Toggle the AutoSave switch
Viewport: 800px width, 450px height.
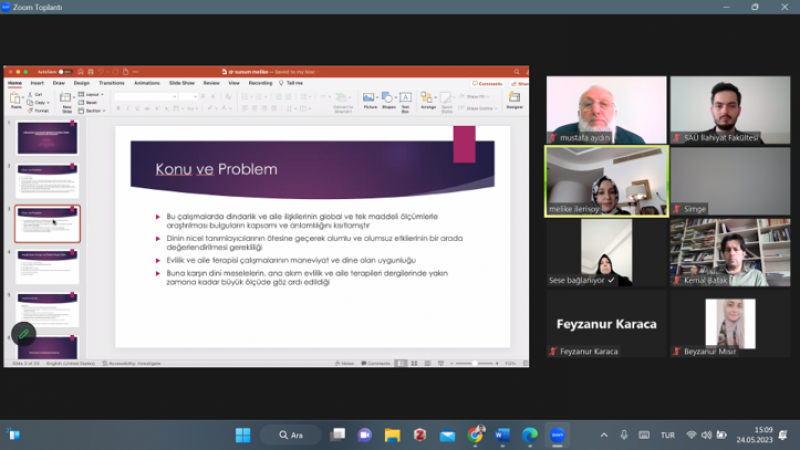pos(64,71)
